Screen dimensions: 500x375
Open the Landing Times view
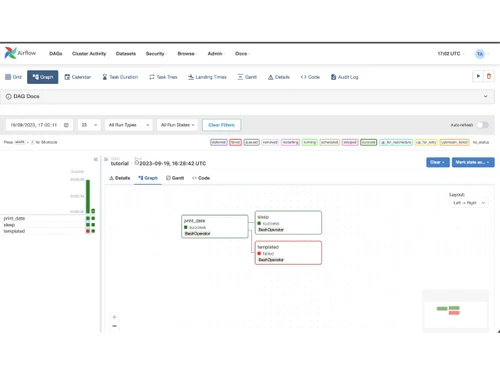(x=207, y=77)
